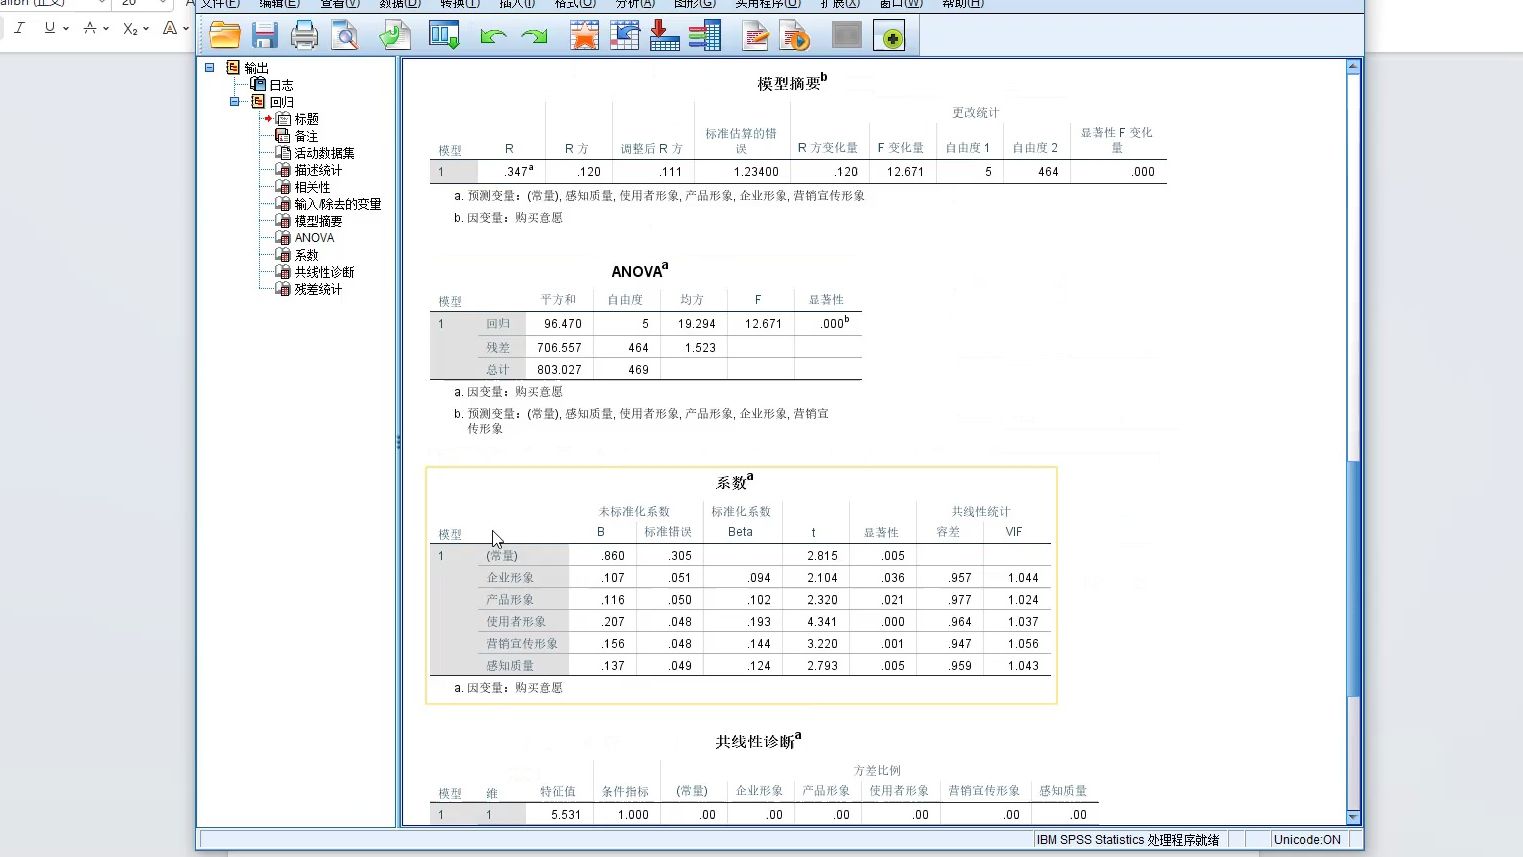The width and height of the screenshot is (1523, 857).
Task: Select 活动数据集 in the outline tree
Action: coord(324,153)
